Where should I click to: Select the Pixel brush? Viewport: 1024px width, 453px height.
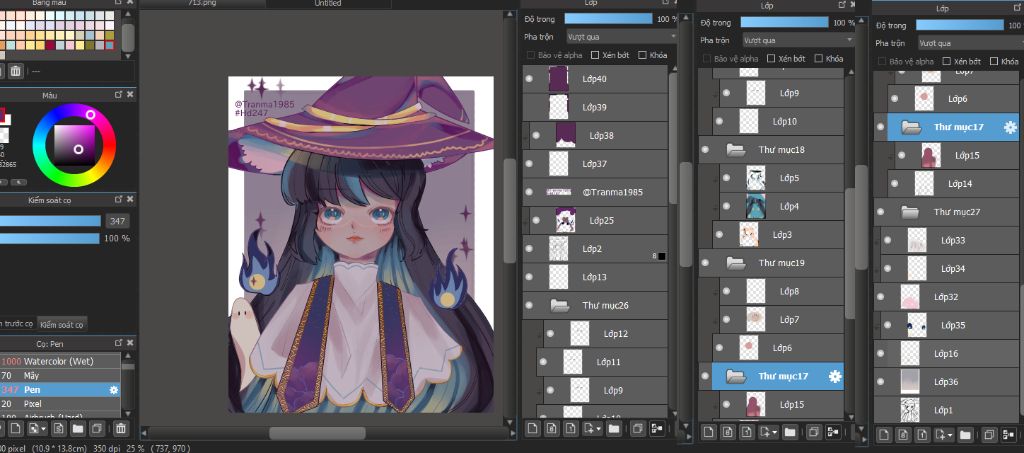tap(60, 404)
